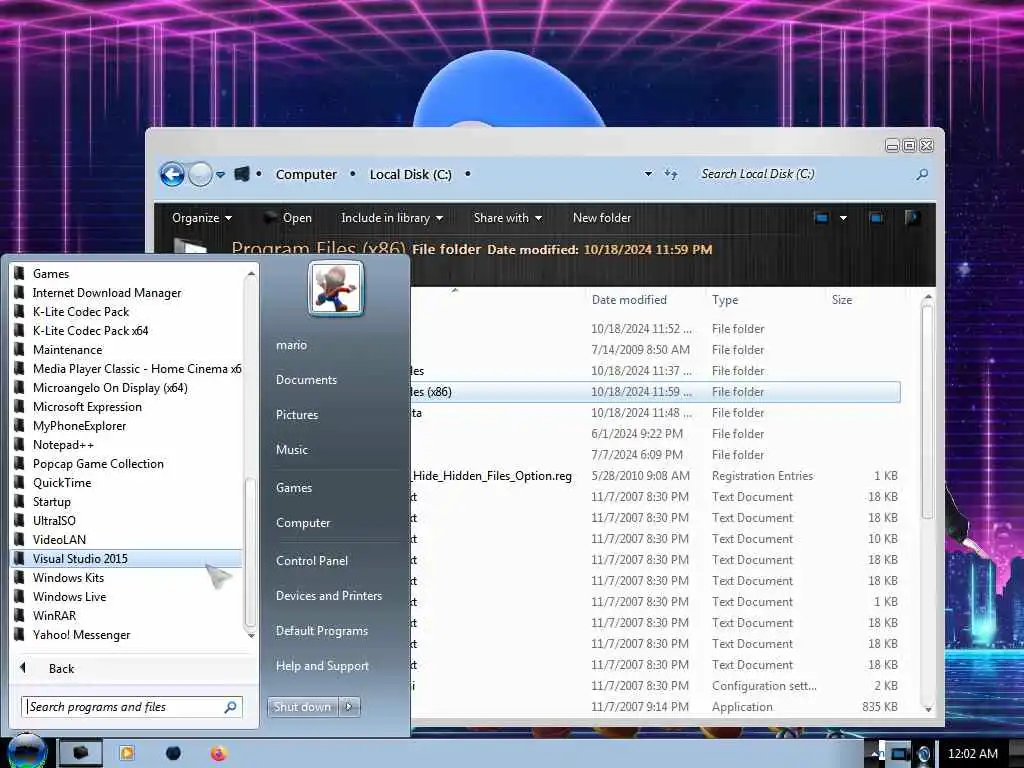Open the view options dropdown arrow
This screenshot has height=768, width=1024.
(843, 217)
